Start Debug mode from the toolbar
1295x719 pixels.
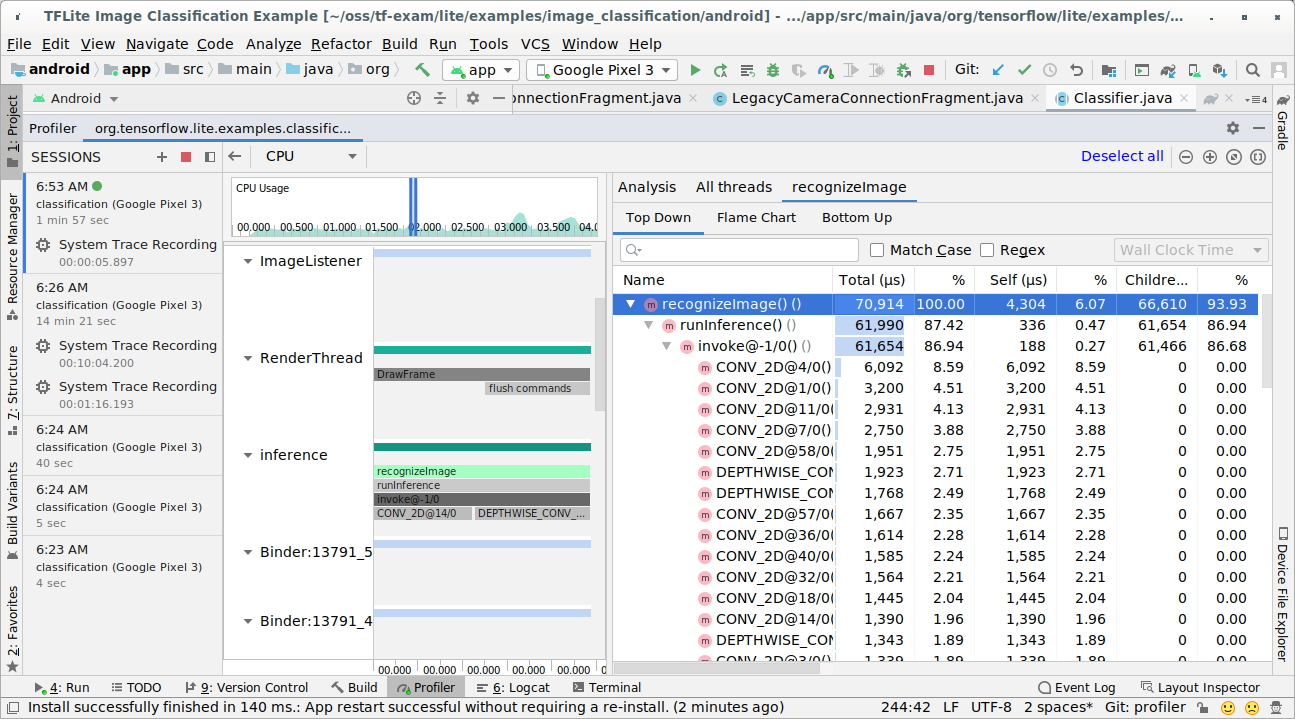pyautogui.click(x=772, y=70)
